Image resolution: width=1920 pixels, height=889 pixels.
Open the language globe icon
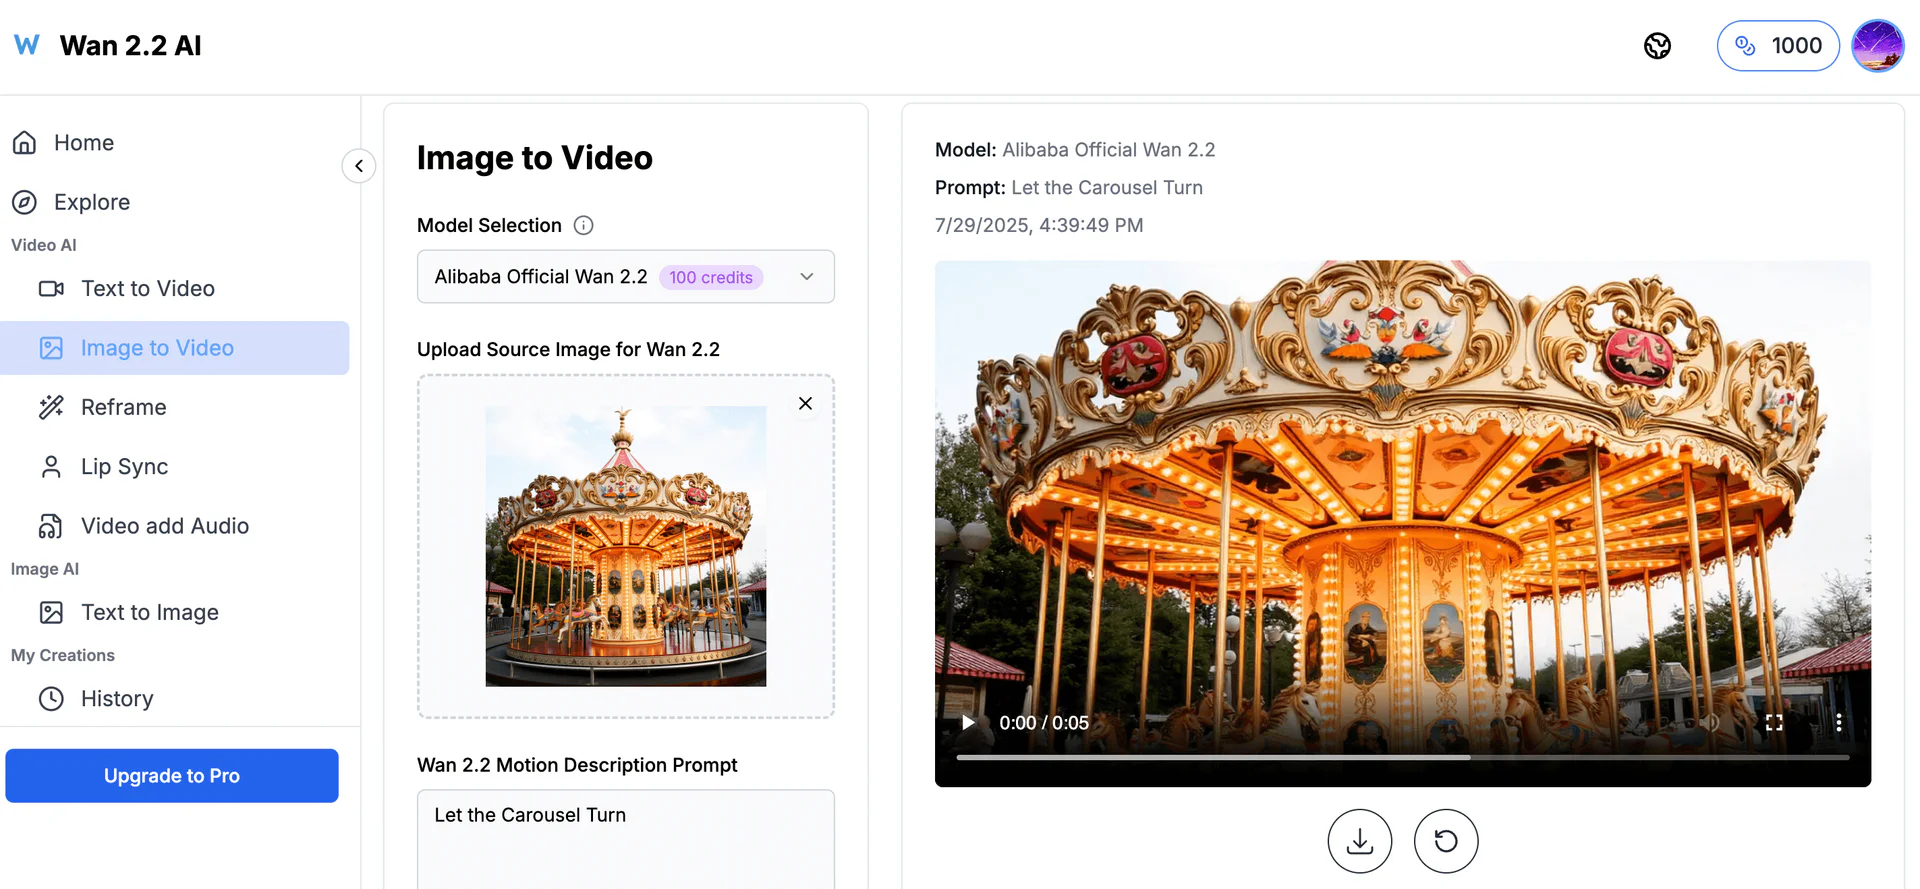pos(1657,46)
